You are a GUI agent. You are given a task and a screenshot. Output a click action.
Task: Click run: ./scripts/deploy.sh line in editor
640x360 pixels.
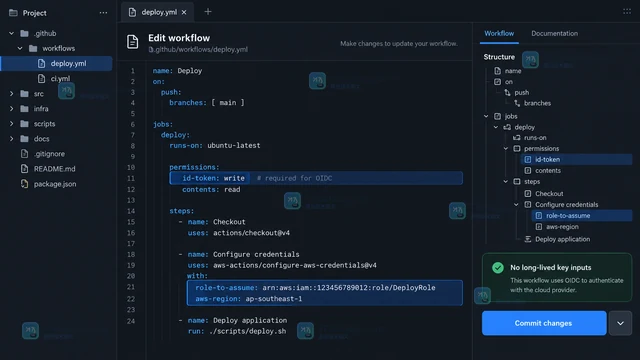tap(237, 331)
